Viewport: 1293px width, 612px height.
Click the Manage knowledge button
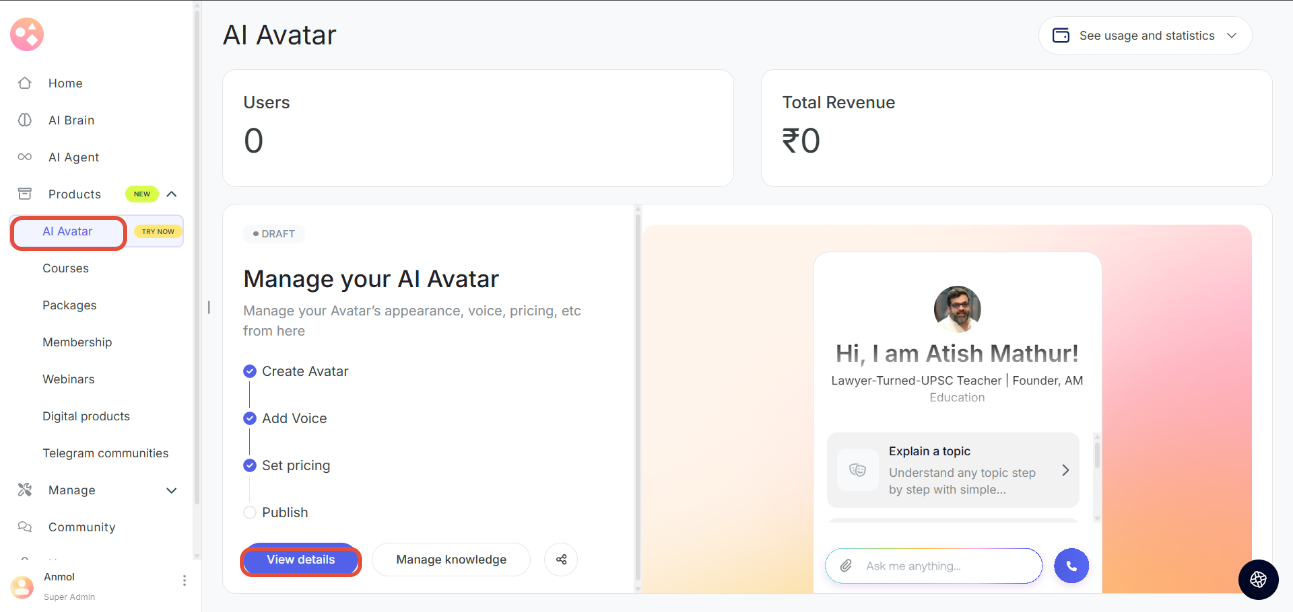pyautogui.click(x=451, y=559)
